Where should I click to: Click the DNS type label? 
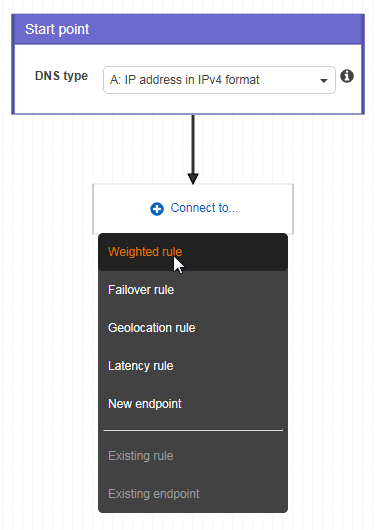[x=61, y=76]
